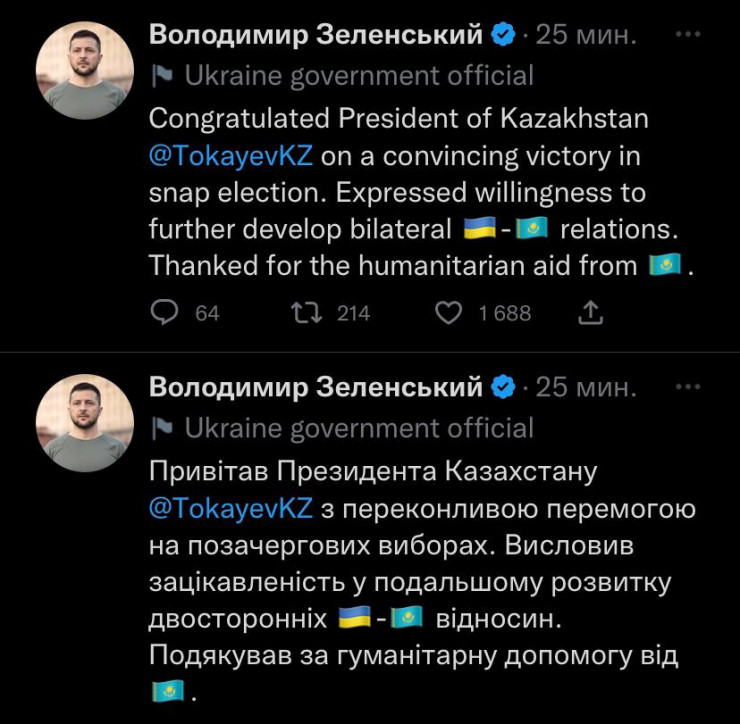The image size is (740, 724).
Task: Click the government flag icon on the Ukrainian tweet
Action: click(162, 429)
